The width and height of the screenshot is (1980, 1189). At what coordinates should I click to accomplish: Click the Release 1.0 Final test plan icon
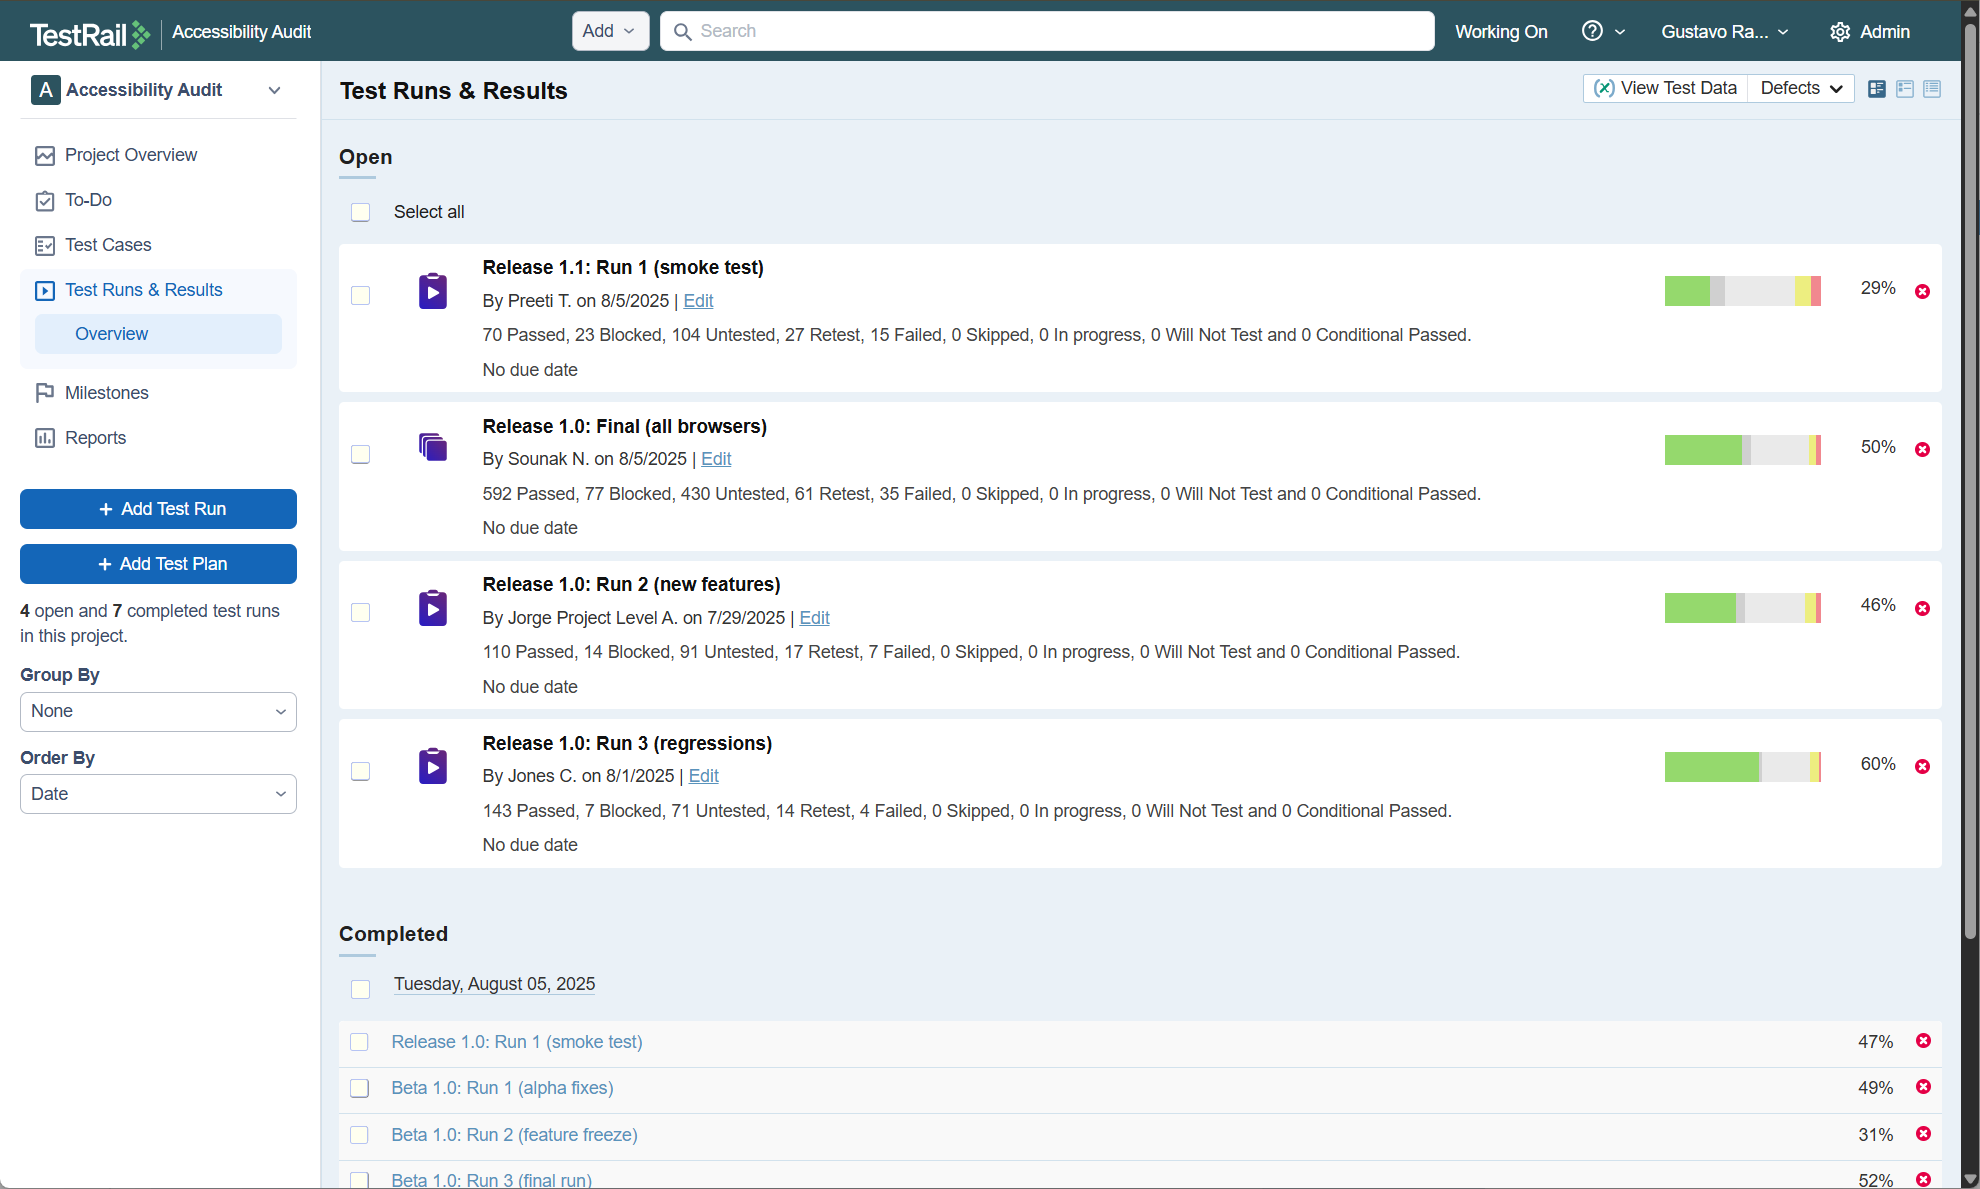[x=433, y=447]
